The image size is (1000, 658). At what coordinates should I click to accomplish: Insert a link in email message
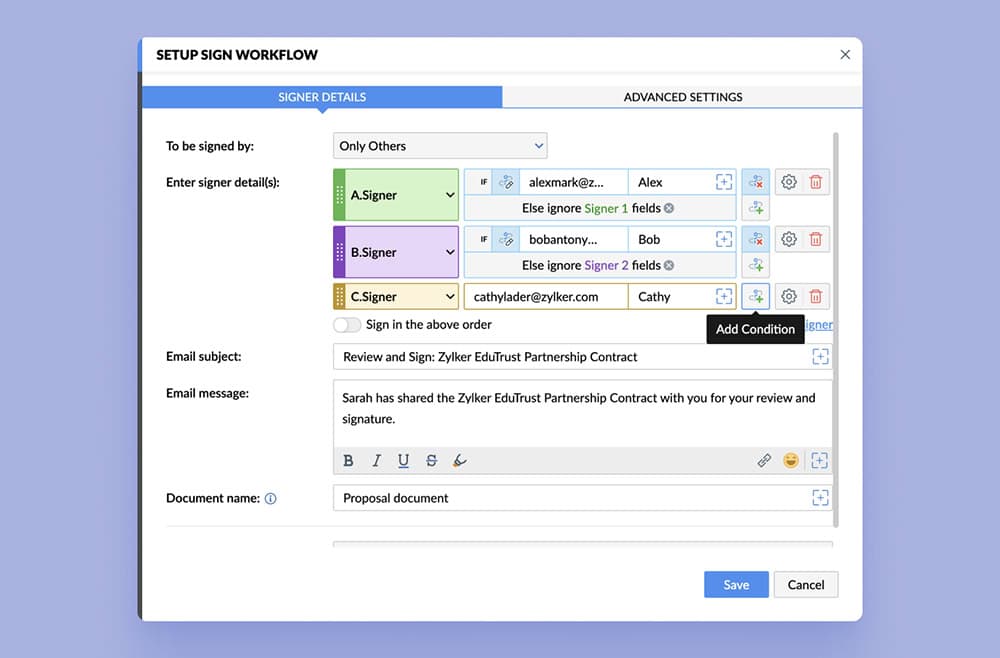764,460
